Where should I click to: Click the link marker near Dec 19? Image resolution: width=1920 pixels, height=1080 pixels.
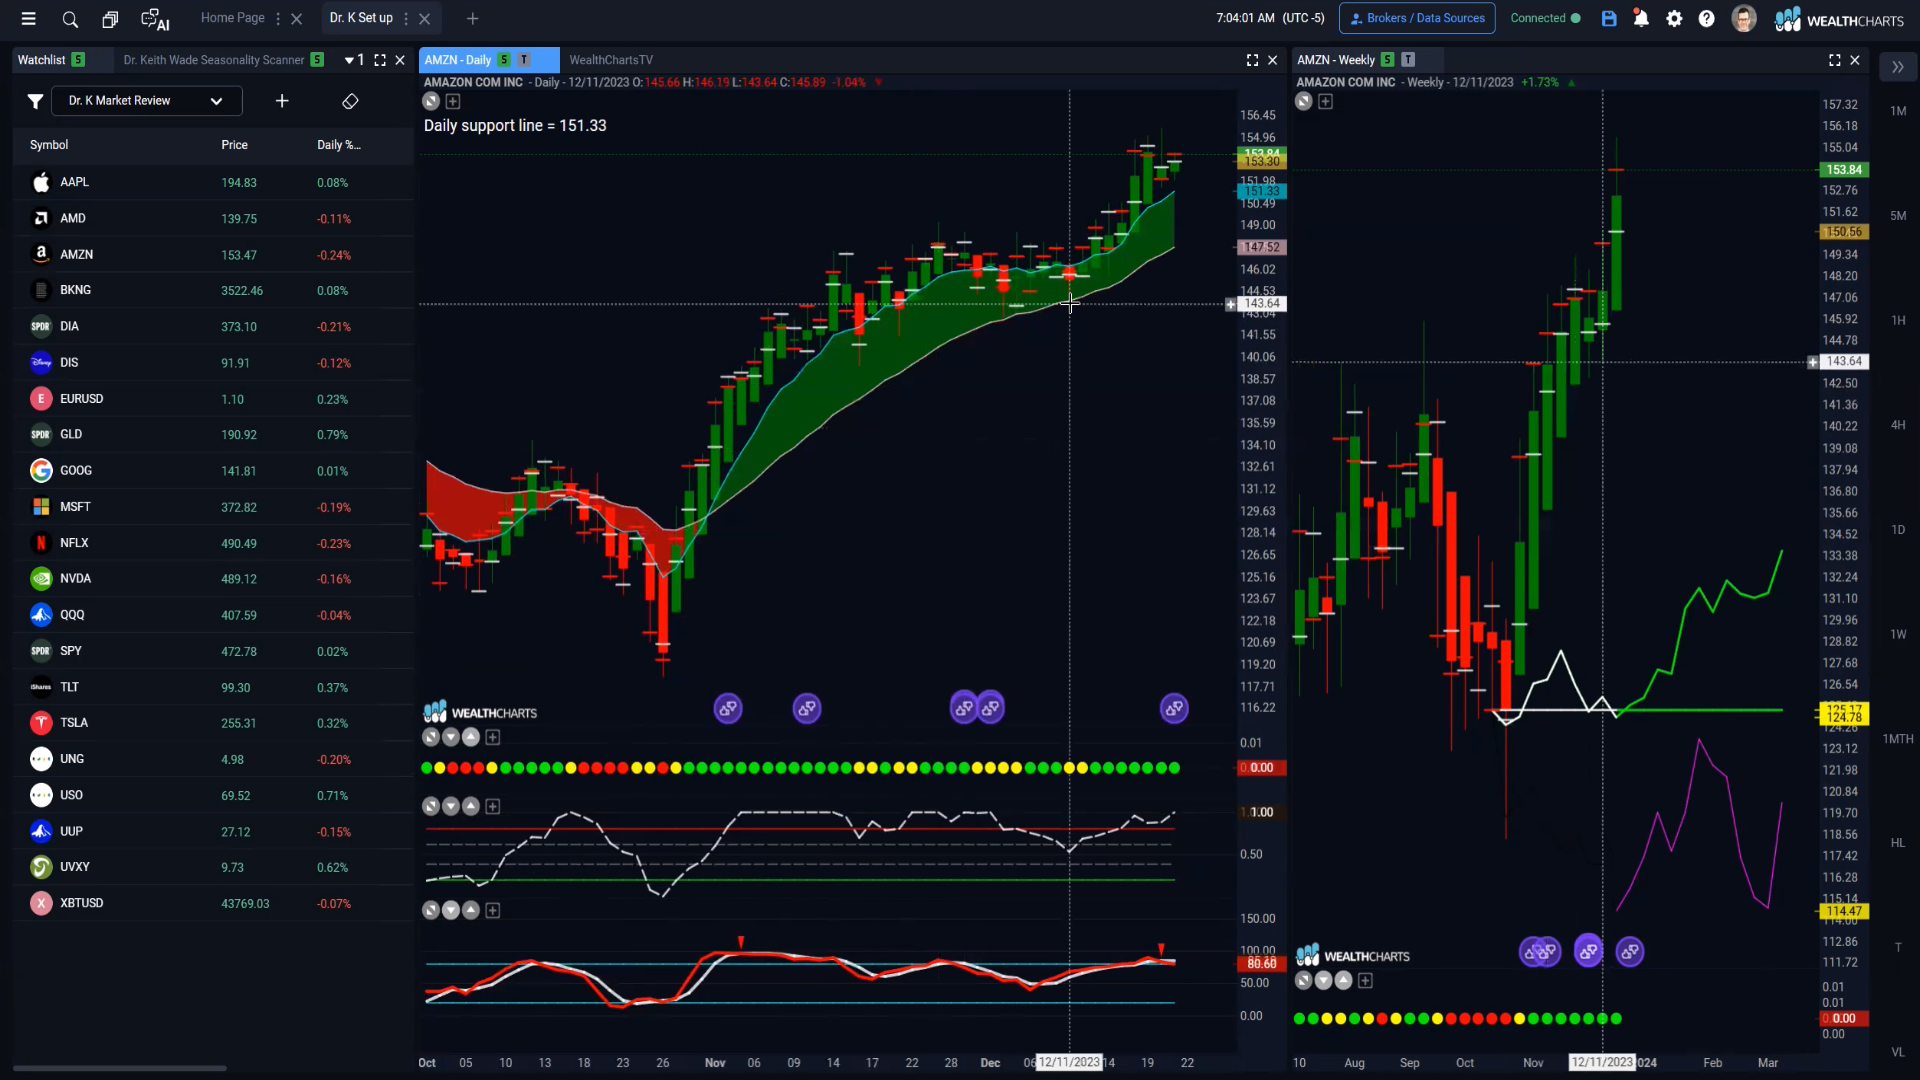pos(1174,709)
